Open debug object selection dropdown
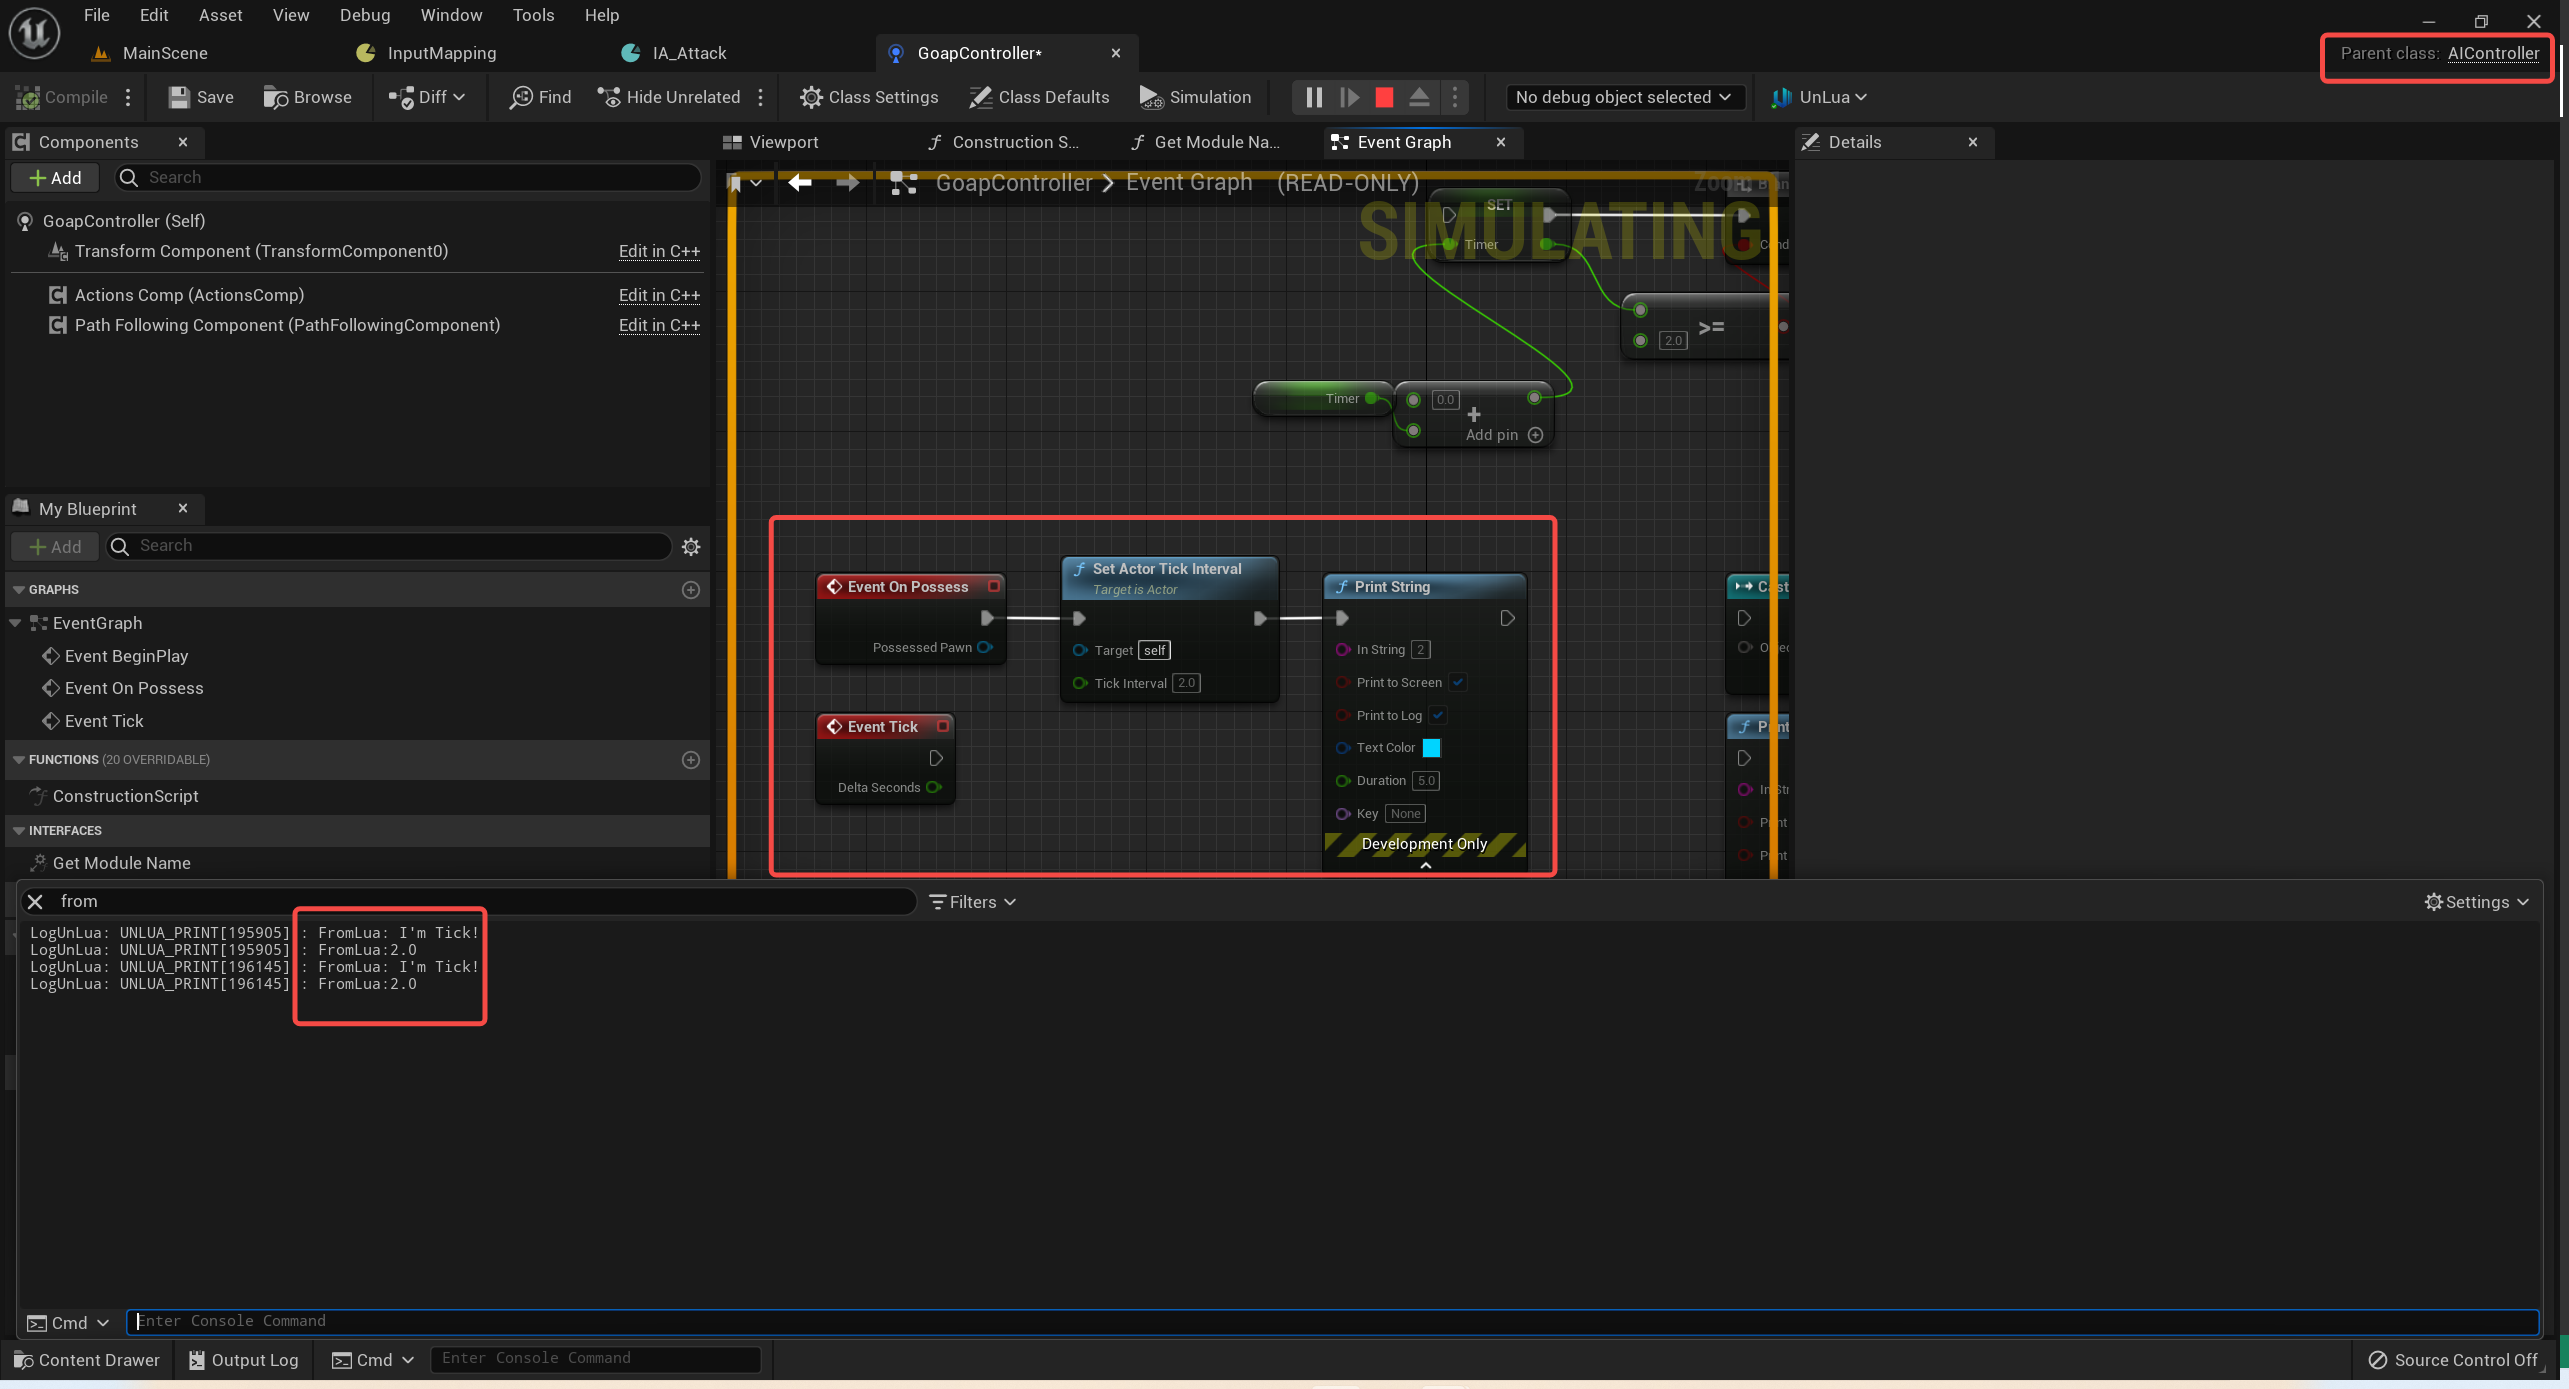2569x1389 pixels. 1623,97
